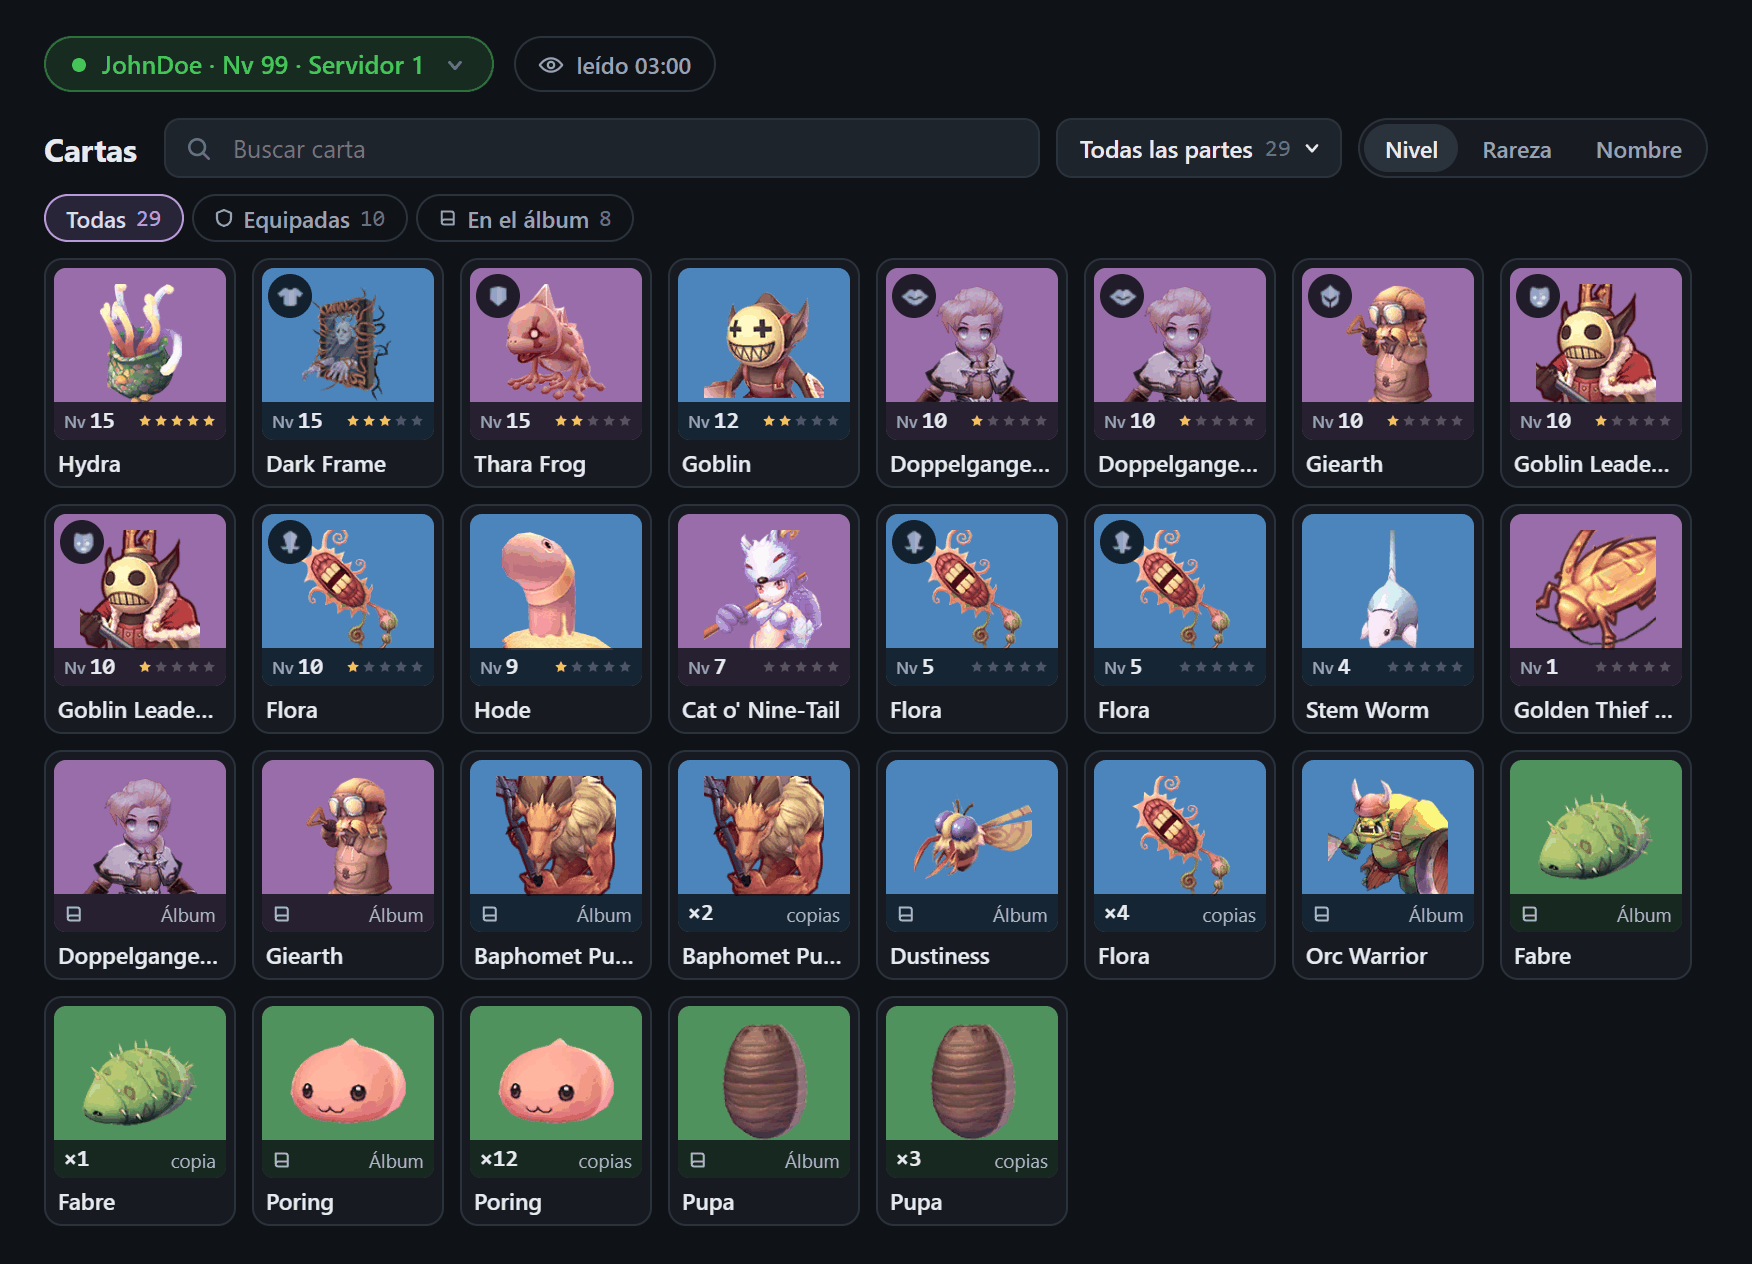
Task: Click the five-star rating on the Hydra card
Action: tap(177, 421)
